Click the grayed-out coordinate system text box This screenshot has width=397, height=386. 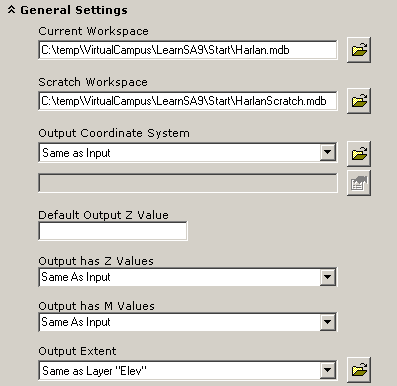188,183
